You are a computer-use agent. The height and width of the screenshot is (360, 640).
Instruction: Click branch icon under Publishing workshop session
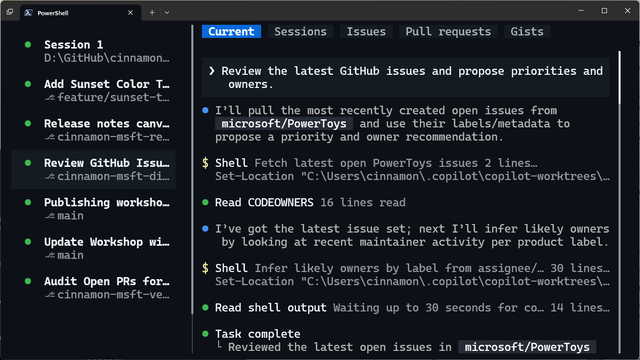[x=50, y=216]
